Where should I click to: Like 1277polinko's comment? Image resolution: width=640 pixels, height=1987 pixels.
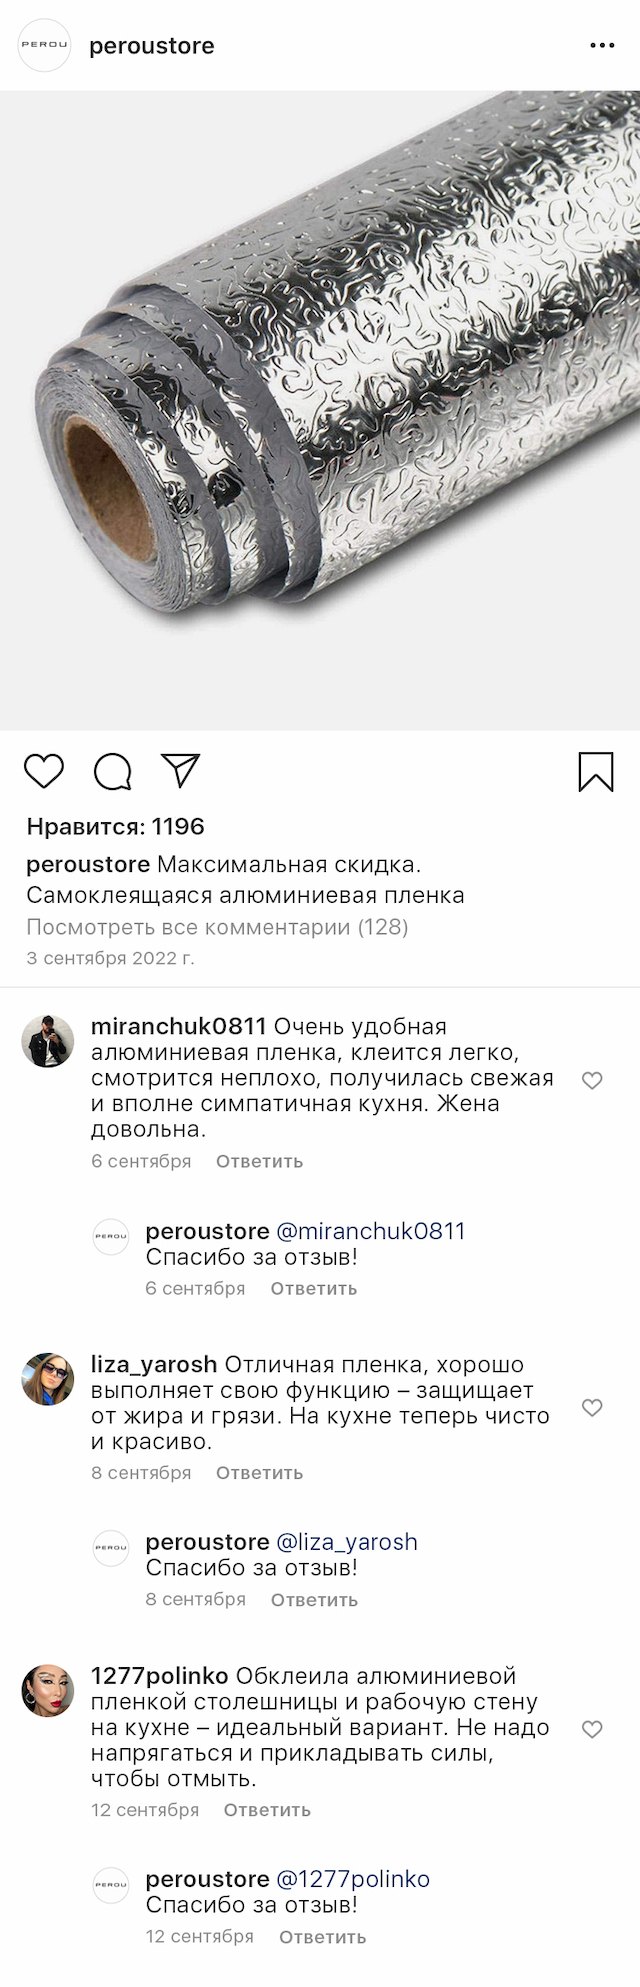pyautogui.click(x=592, y=1730)
